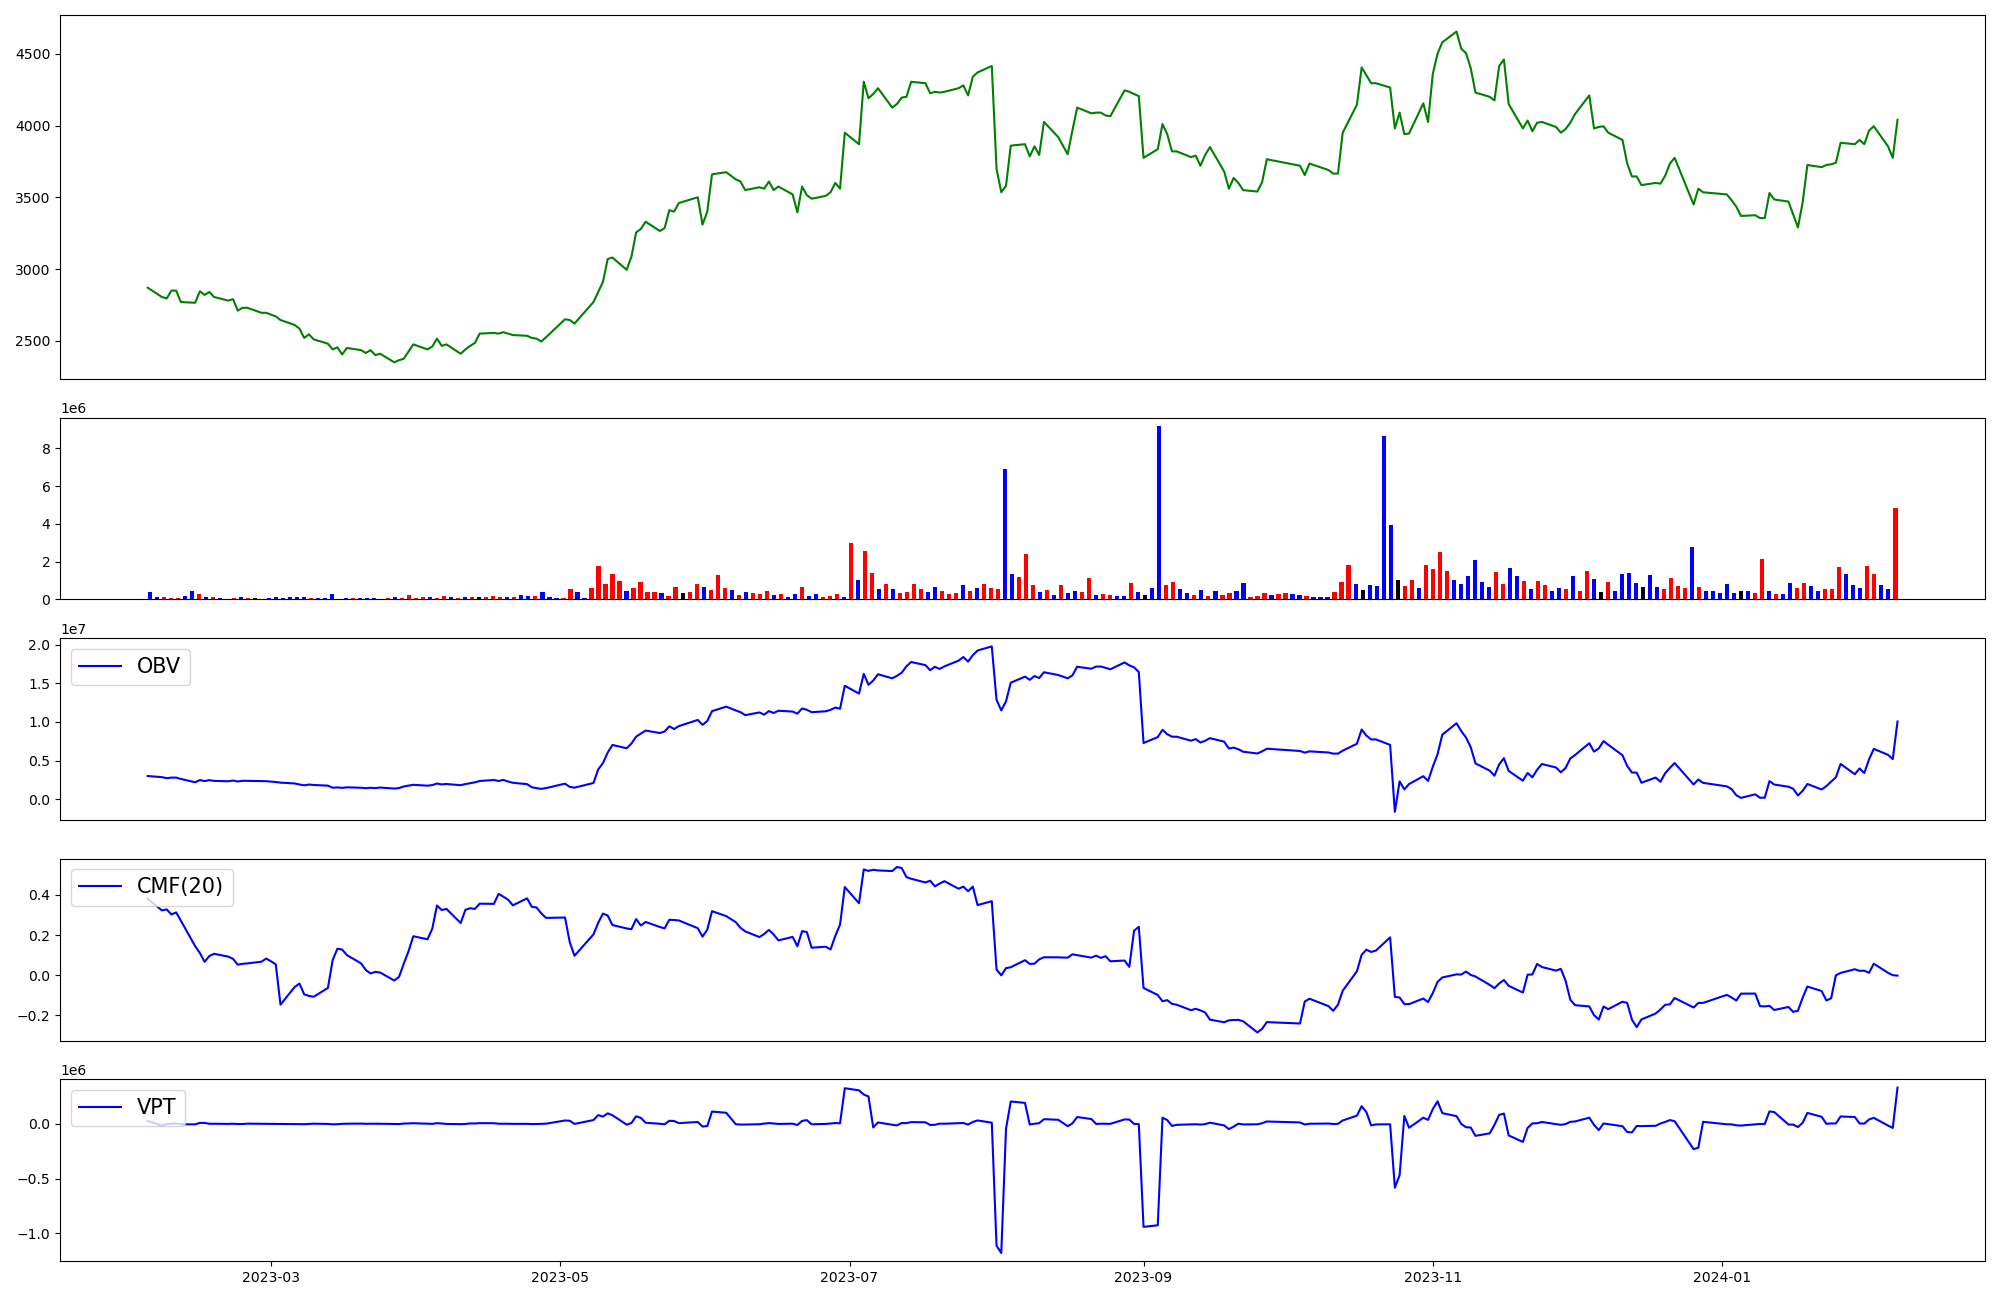Click the 2023-09 x-axis tick label
2000x1300 pixels.
pos(1143,1277)
